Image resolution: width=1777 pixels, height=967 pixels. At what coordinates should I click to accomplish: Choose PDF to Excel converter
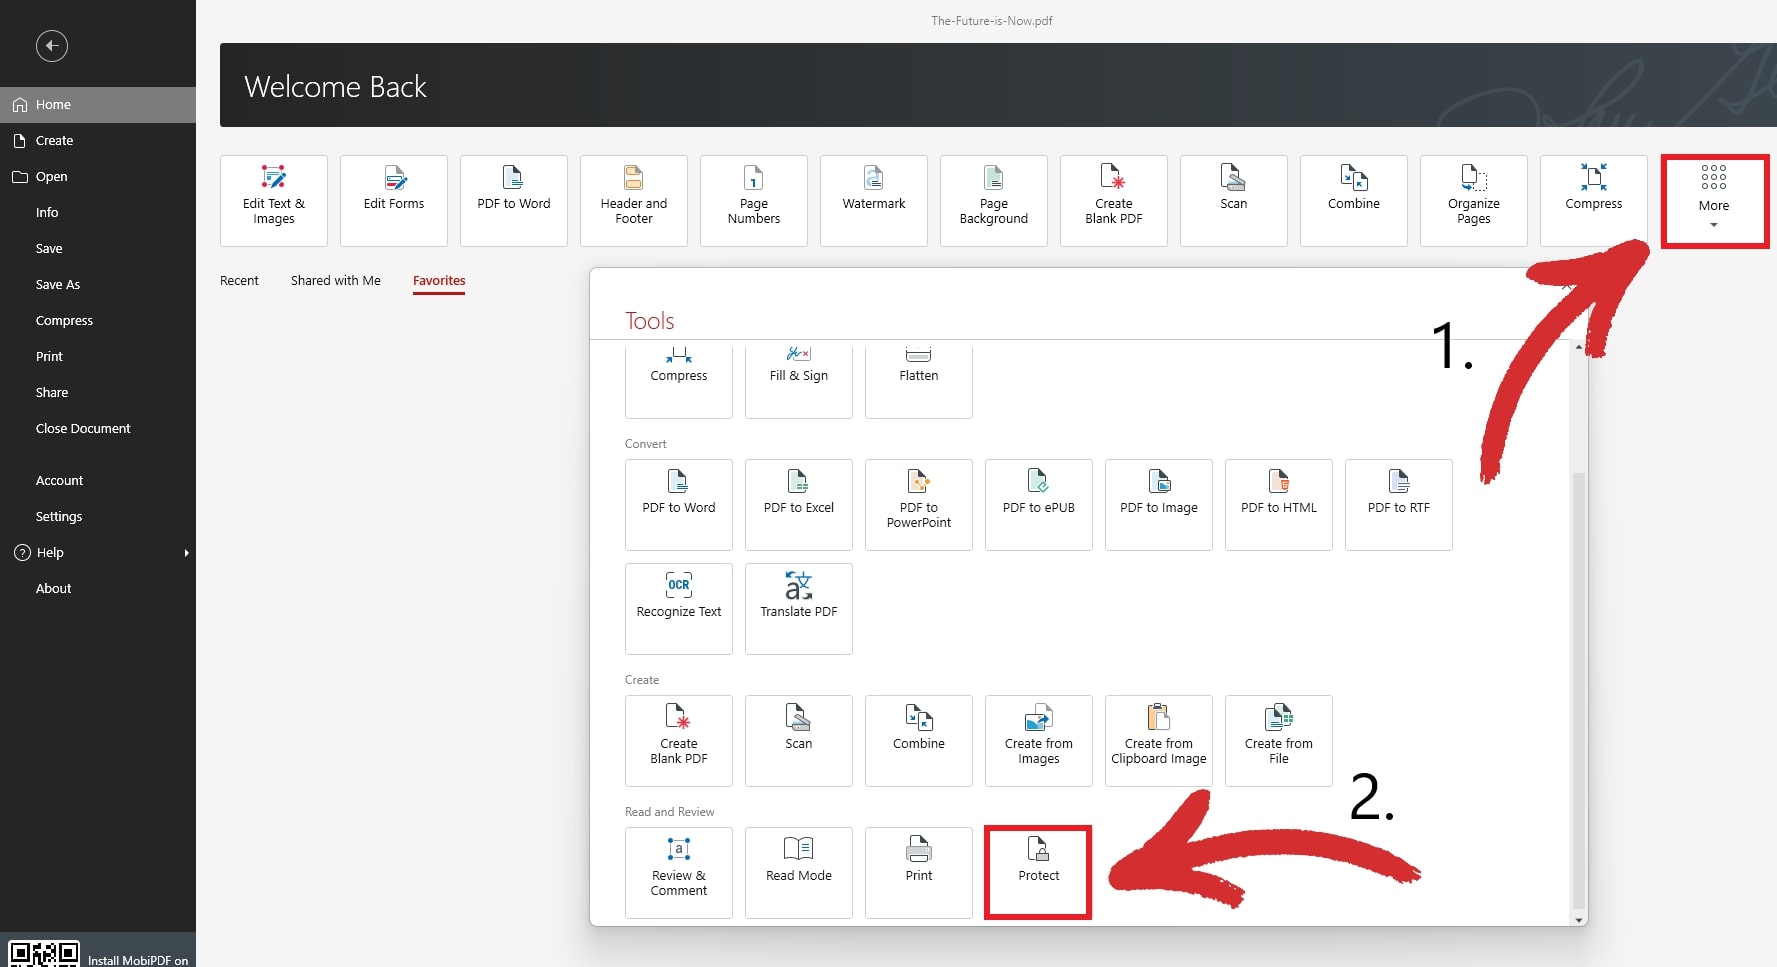tap(799, 505)
